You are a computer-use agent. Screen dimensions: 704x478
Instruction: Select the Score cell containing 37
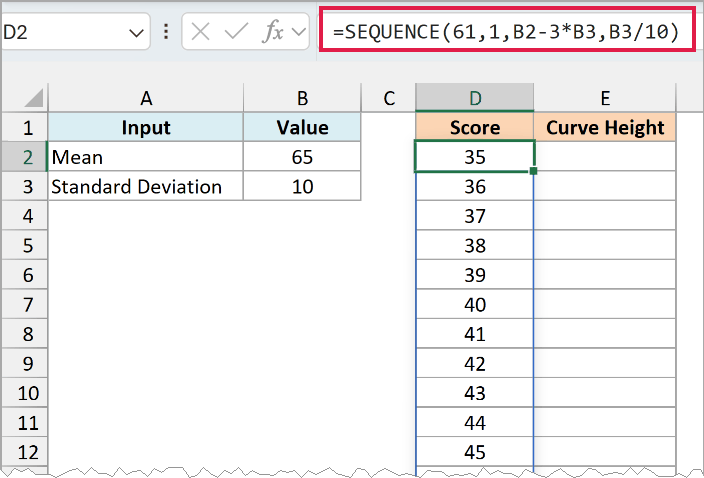click(475, 216)
